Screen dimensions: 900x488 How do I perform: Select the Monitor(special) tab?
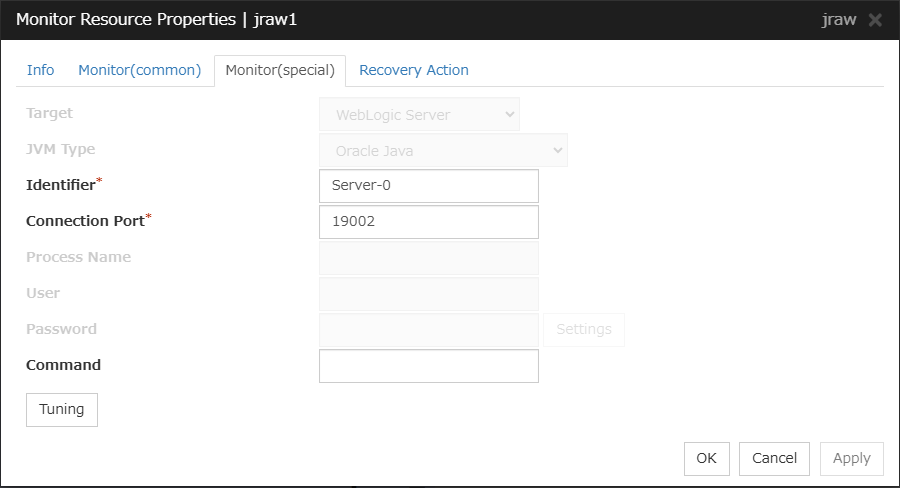(280, 70)
